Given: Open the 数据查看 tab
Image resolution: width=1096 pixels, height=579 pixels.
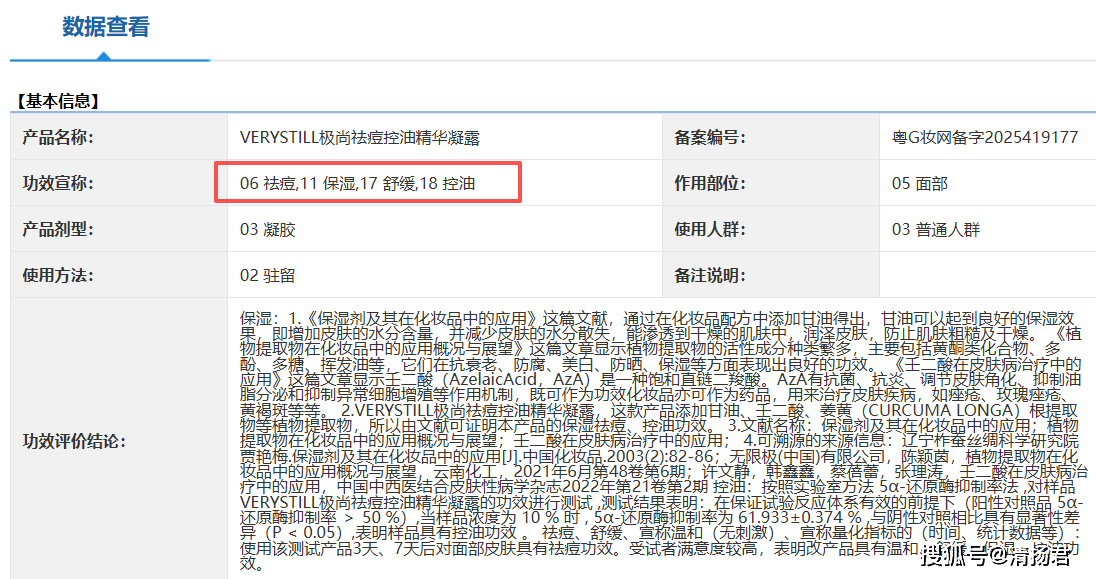Looking at the screenshot, I should coord(106,28).
